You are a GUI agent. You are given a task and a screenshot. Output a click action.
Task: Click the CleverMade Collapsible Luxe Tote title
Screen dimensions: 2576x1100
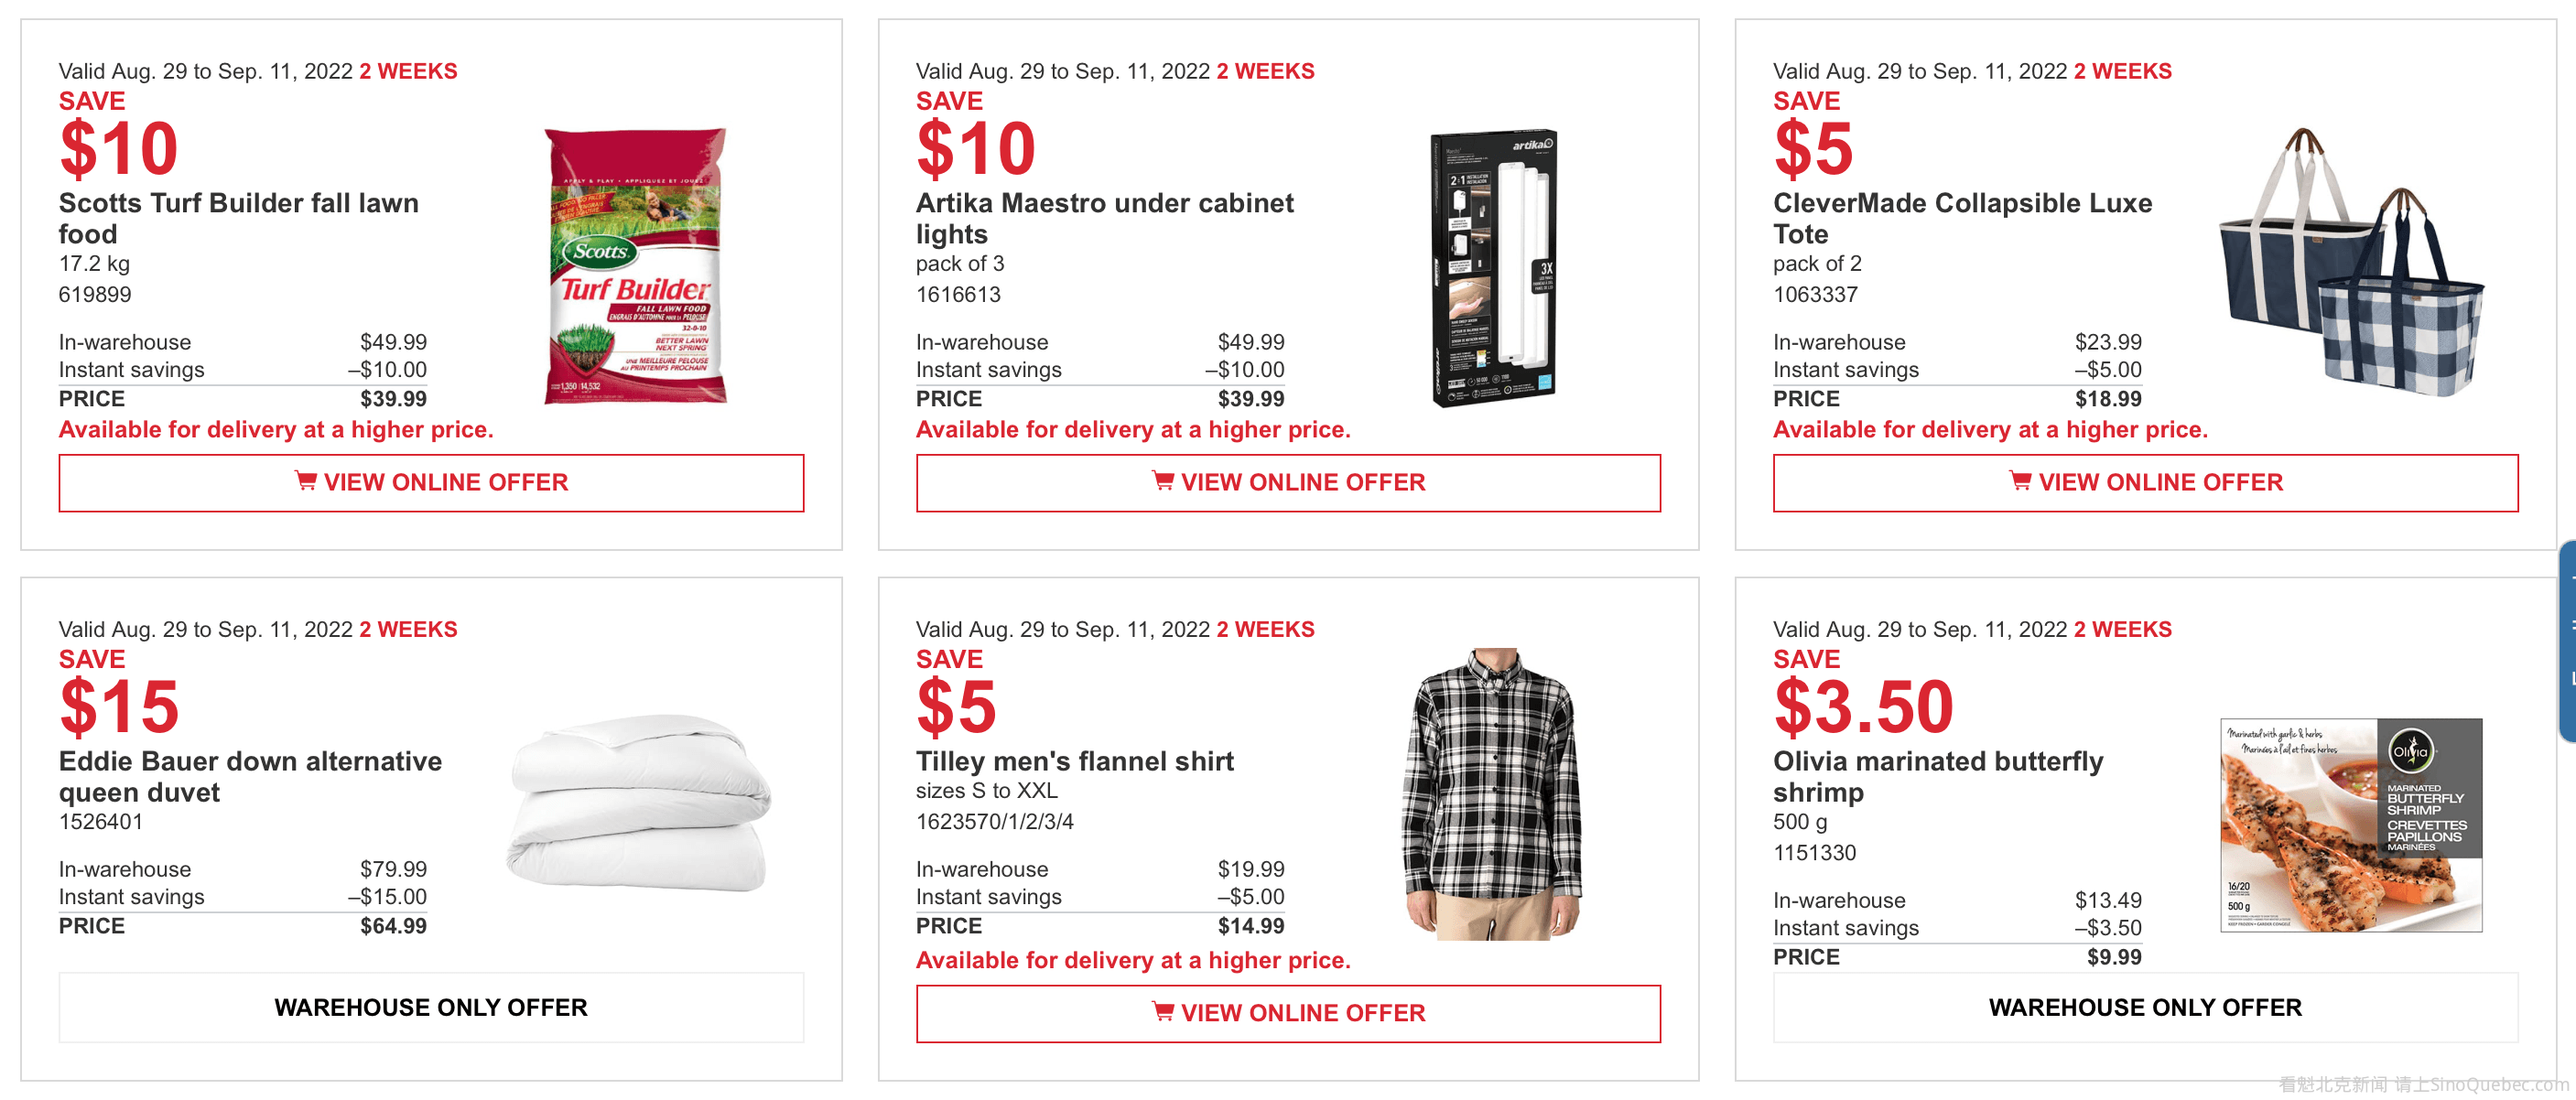[x=1962, y=218]
